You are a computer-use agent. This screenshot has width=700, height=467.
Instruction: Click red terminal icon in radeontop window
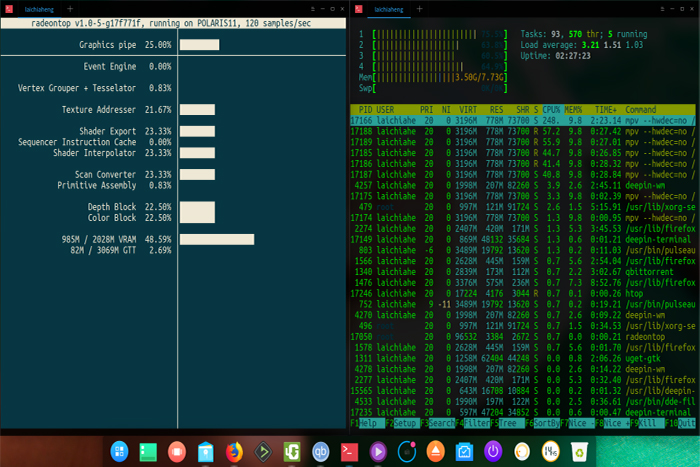9,9
